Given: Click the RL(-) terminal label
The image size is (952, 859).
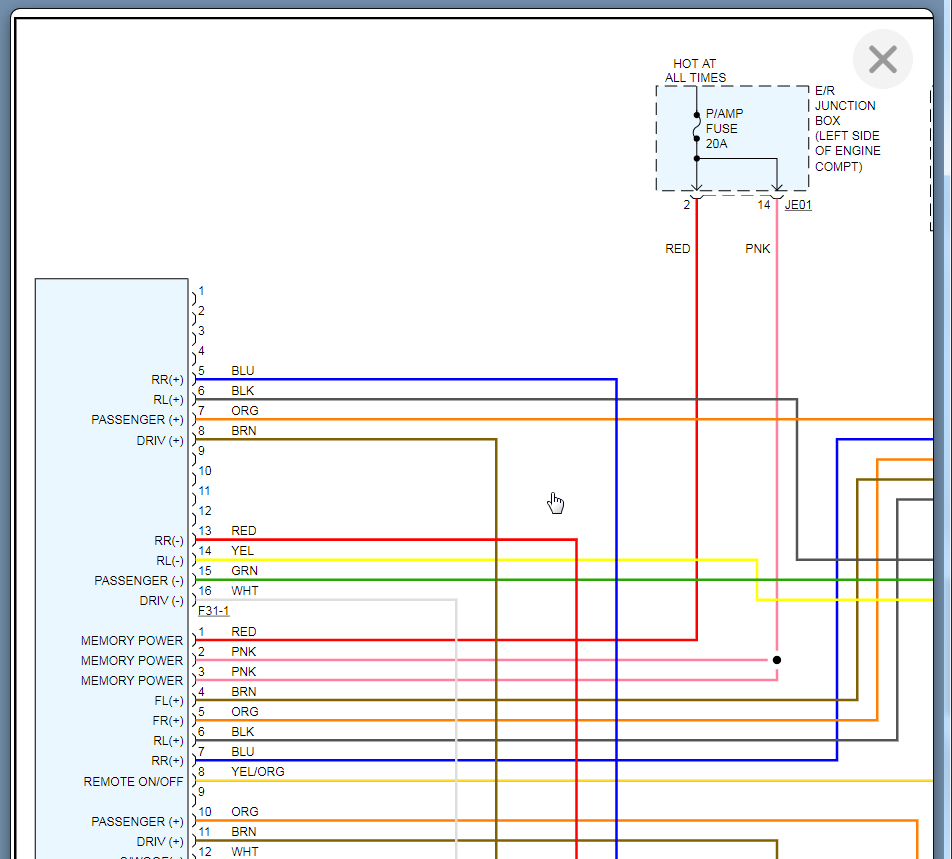Looking at the screenshot, I should point(169,561).
